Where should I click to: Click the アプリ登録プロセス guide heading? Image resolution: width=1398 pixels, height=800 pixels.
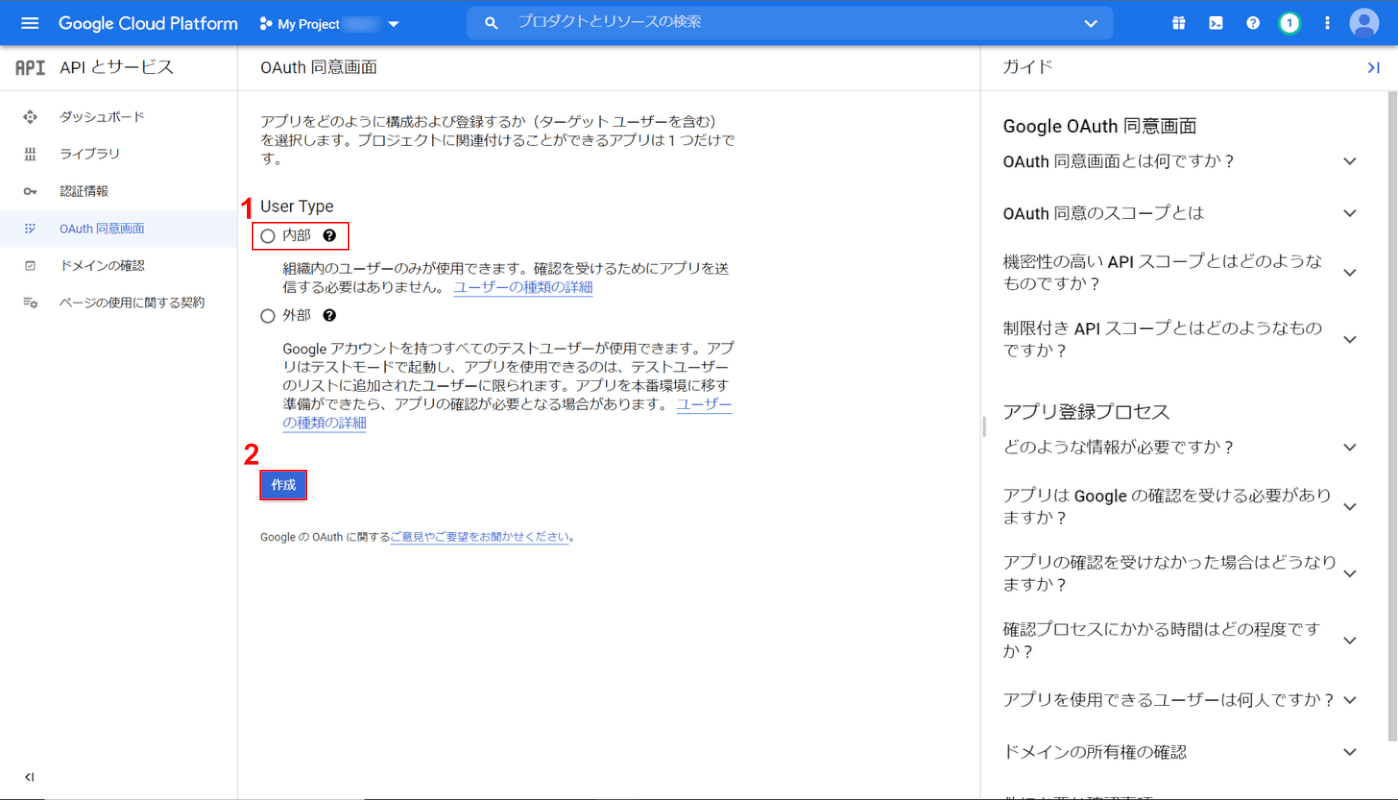1086,412
